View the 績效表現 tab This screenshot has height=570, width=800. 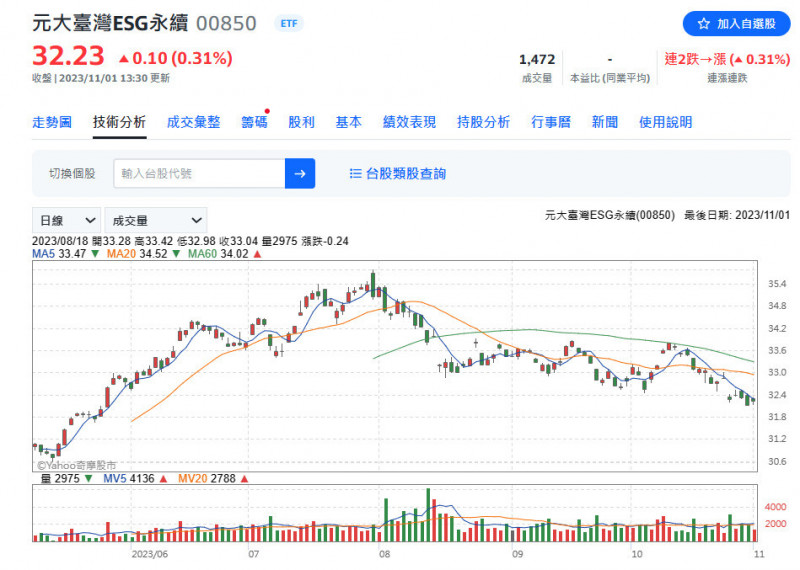click(x=409, y=122)
